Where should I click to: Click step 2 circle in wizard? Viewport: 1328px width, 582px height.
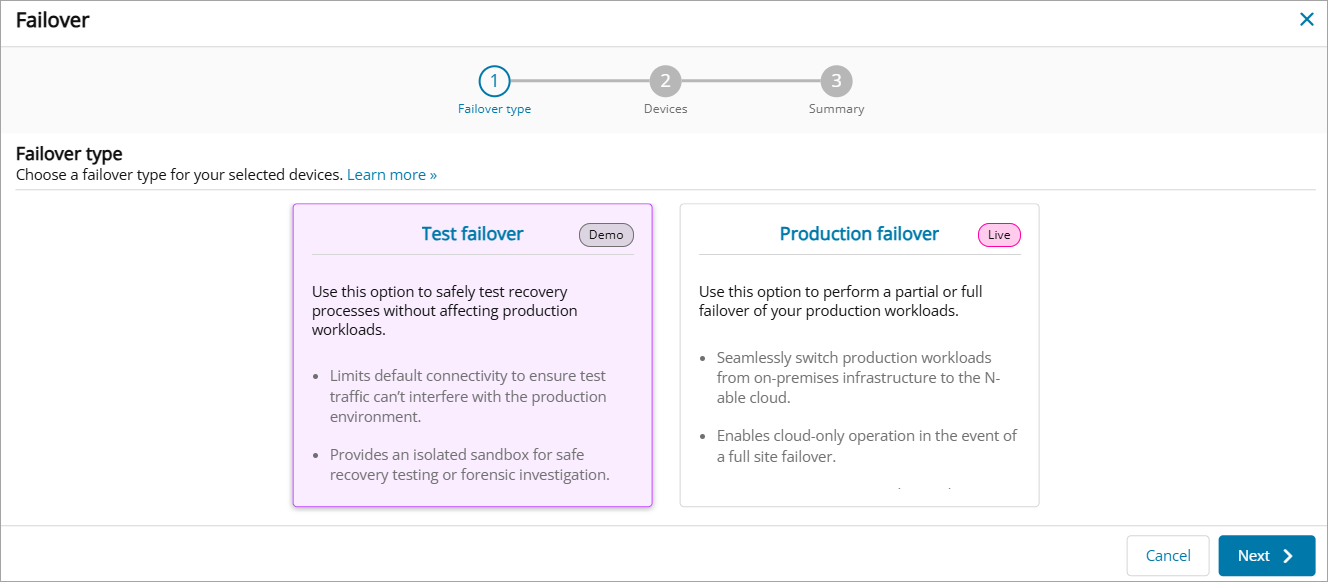click(665, 81)
